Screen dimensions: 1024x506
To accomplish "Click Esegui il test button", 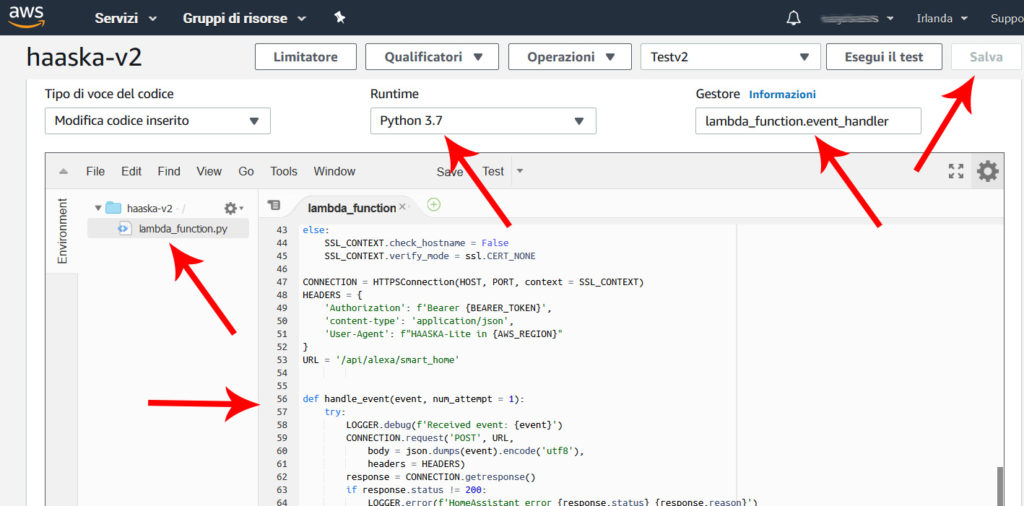I will pos(884,57).
